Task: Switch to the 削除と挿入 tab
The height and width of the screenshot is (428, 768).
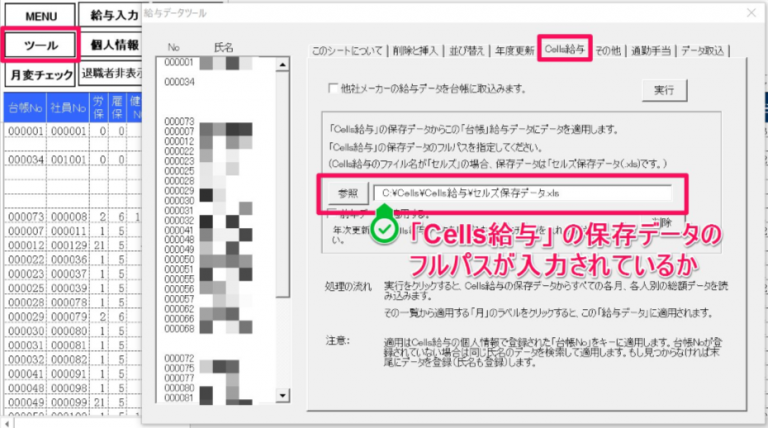Action: click(415, 50)
